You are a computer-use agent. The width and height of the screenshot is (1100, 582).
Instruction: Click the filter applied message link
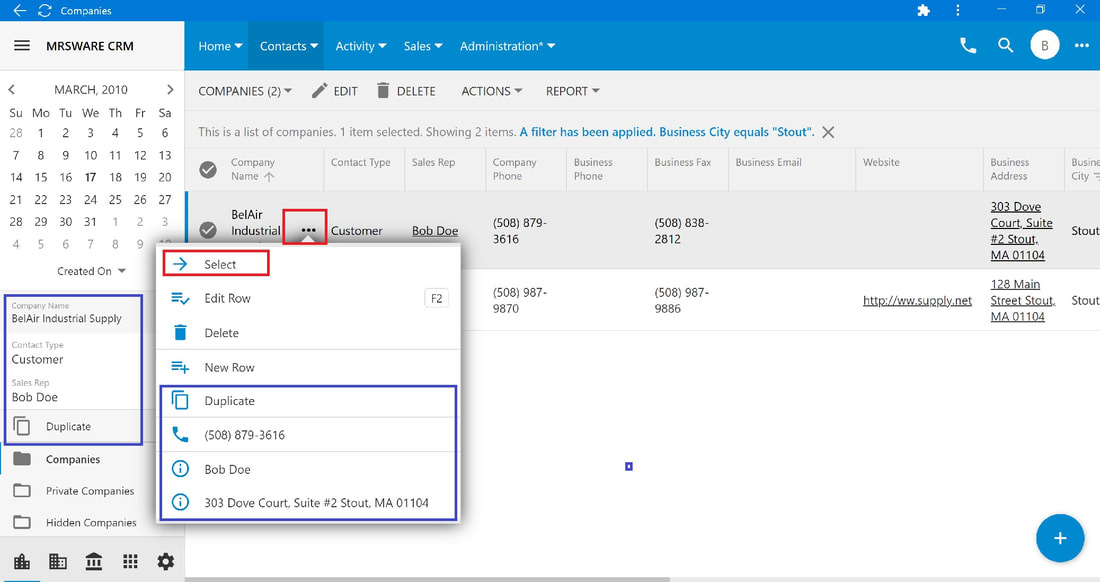click(x=666, y=132)
